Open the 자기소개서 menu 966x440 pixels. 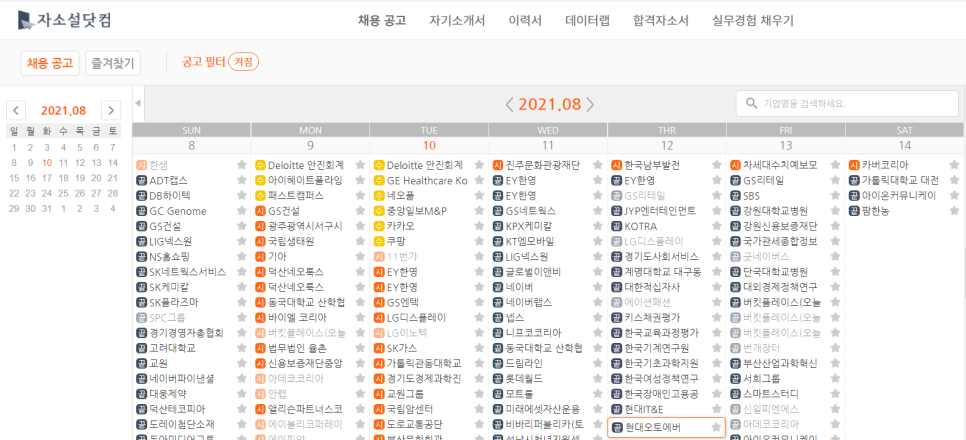tap(457, 20)
